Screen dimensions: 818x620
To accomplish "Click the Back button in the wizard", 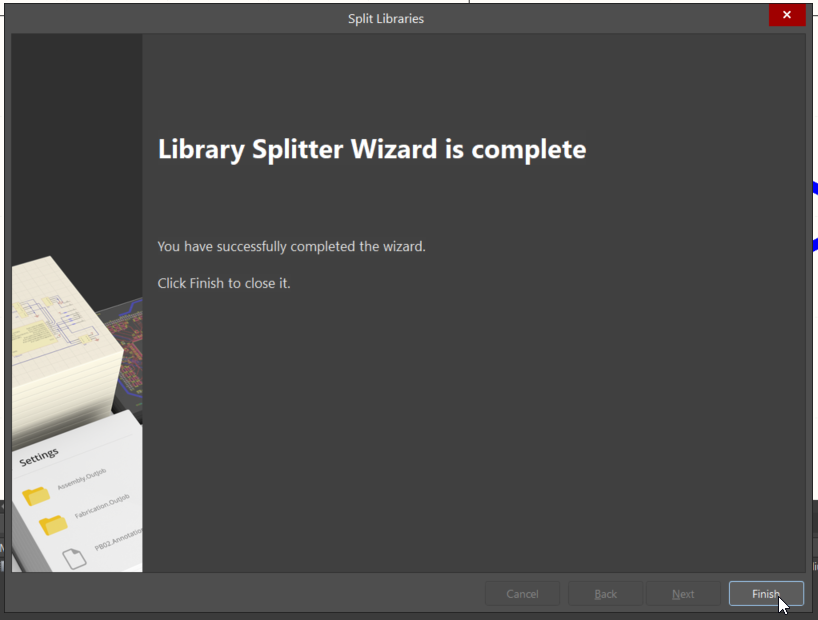I will tap(605, 594).
